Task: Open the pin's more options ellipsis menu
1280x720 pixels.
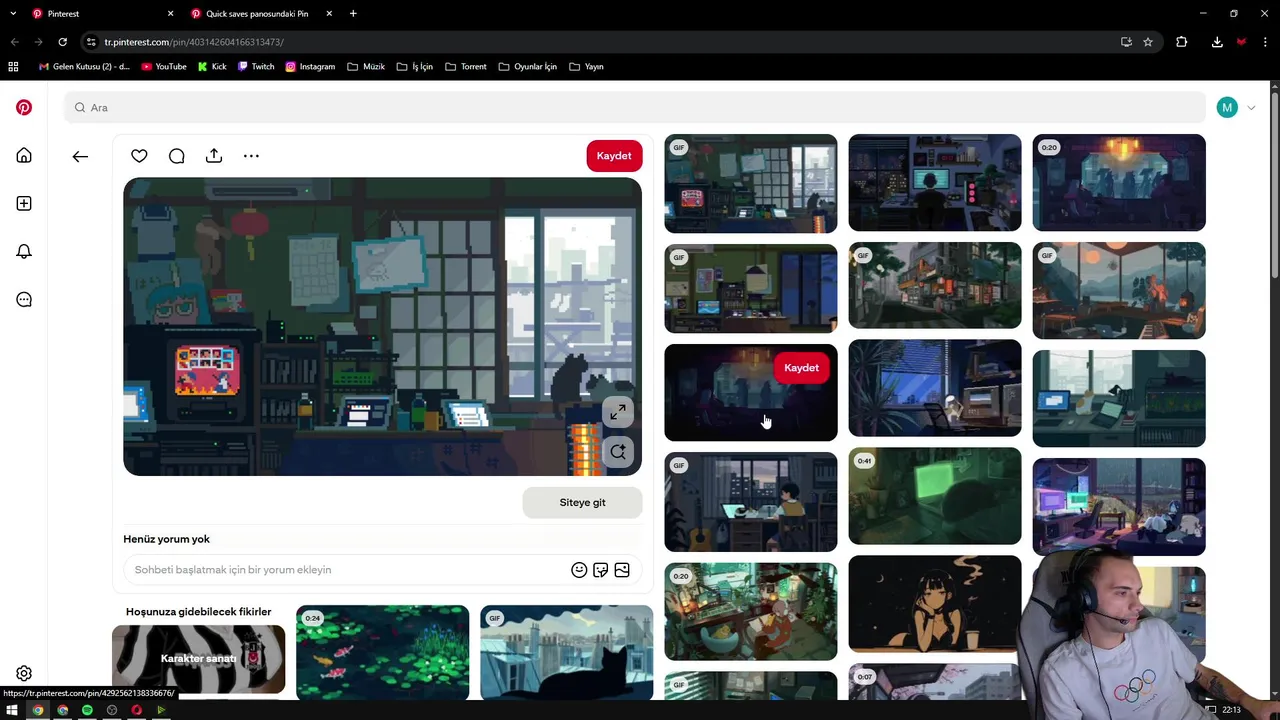Action: [x=251, y=156]
